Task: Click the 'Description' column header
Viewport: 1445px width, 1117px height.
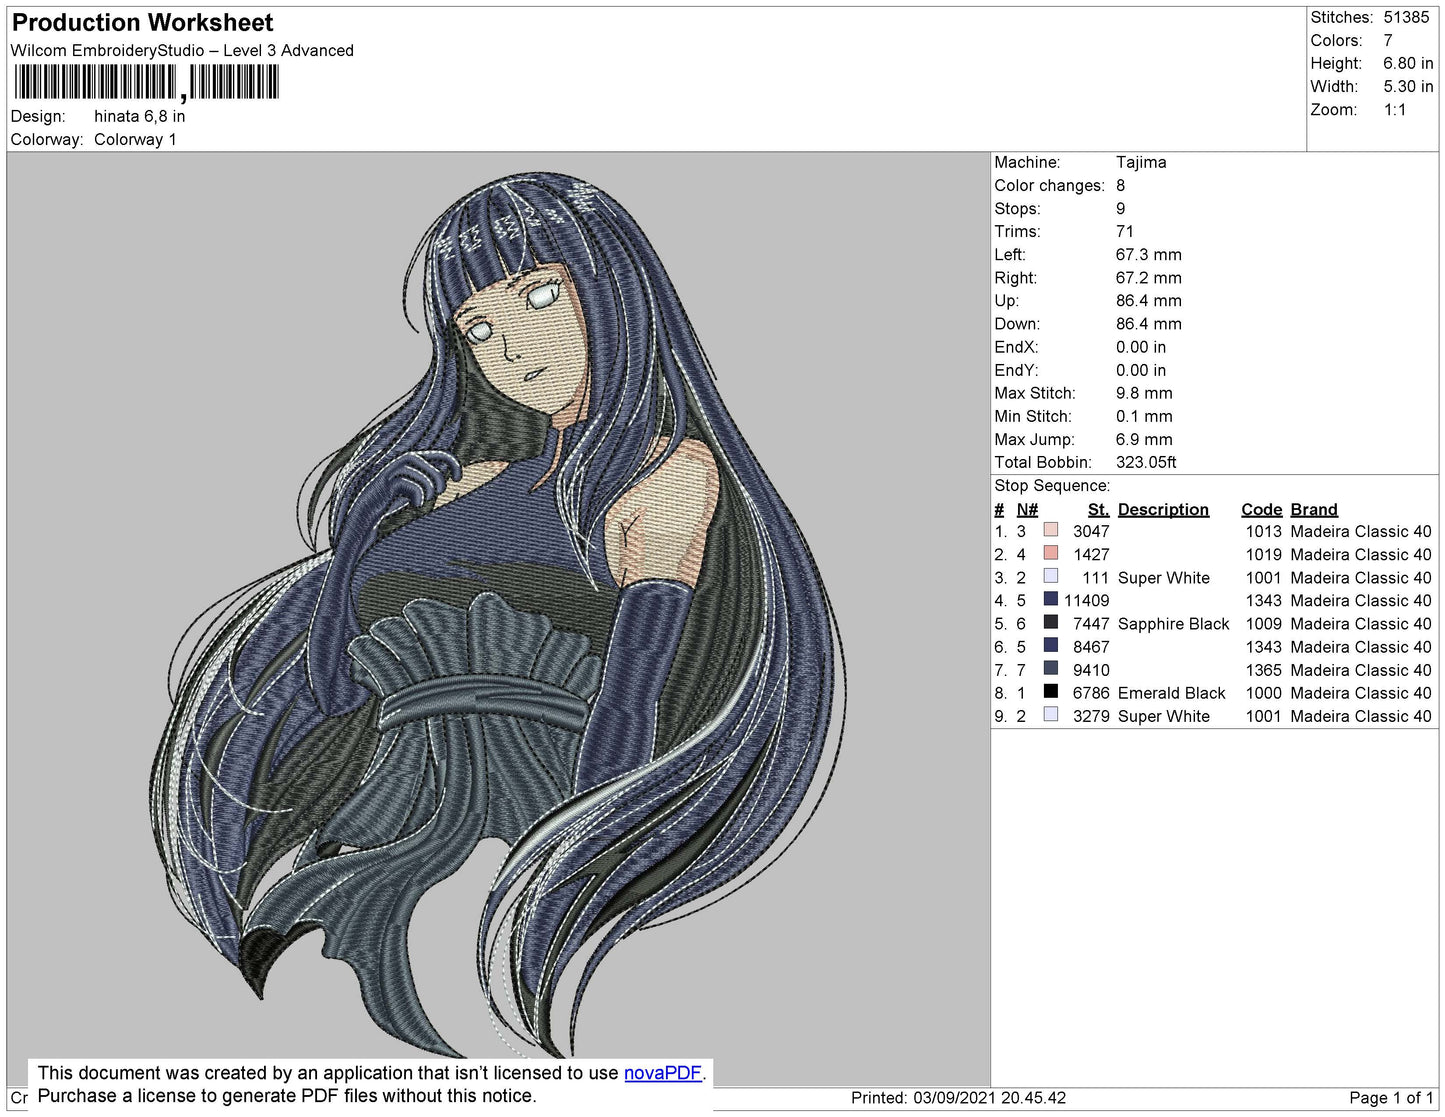Action: pyautogui.click(x=1163, y=509)
